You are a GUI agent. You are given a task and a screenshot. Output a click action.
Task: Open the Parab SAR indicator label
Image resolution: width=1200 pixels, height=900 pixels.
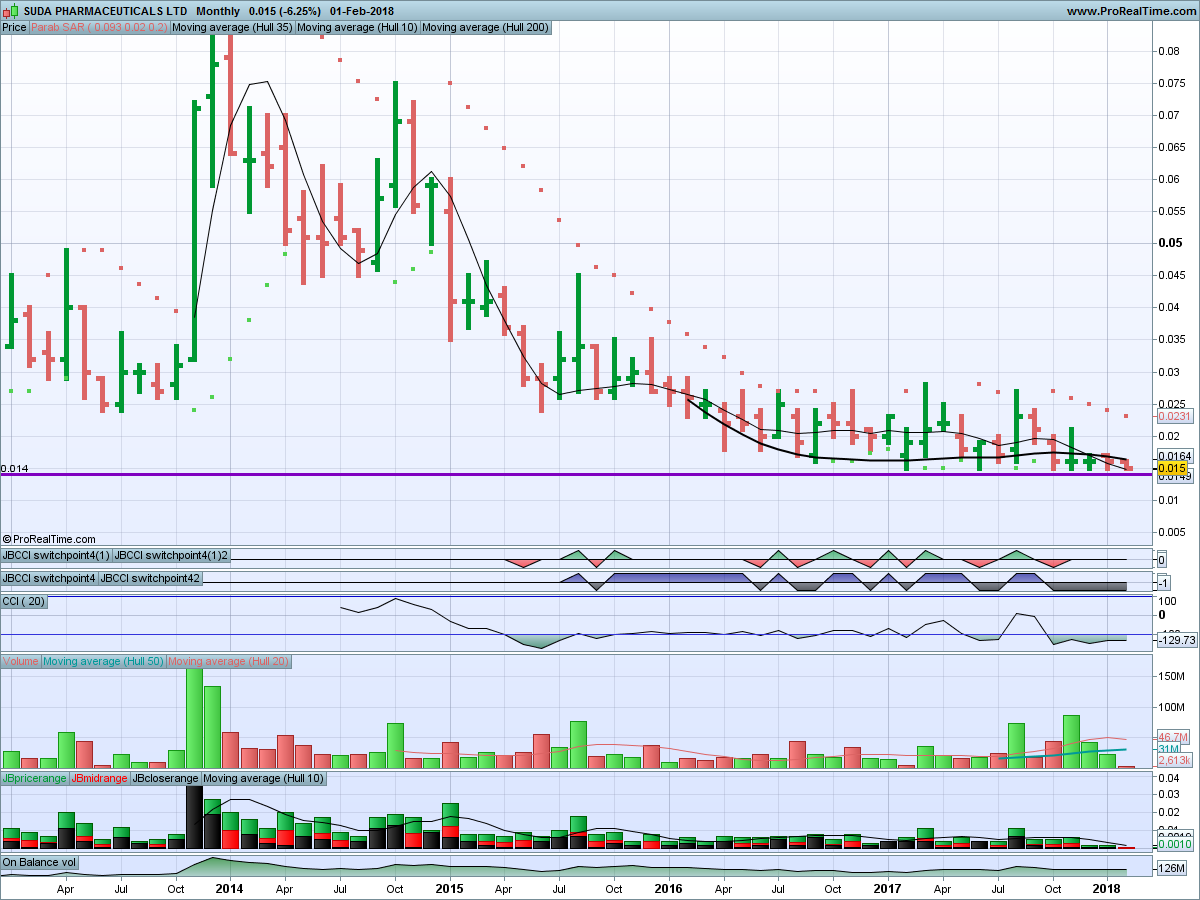99,27
